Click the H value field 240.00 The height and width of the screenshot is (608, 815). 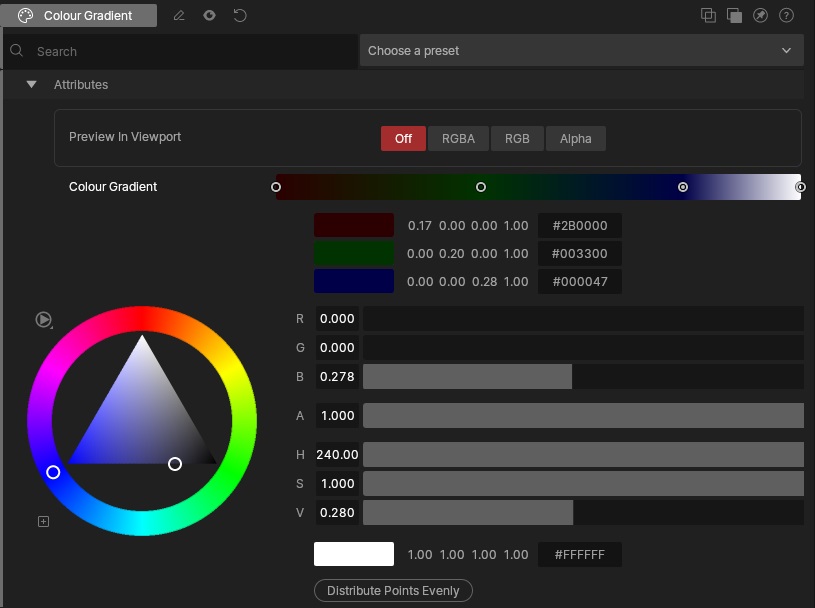point(337,455)
